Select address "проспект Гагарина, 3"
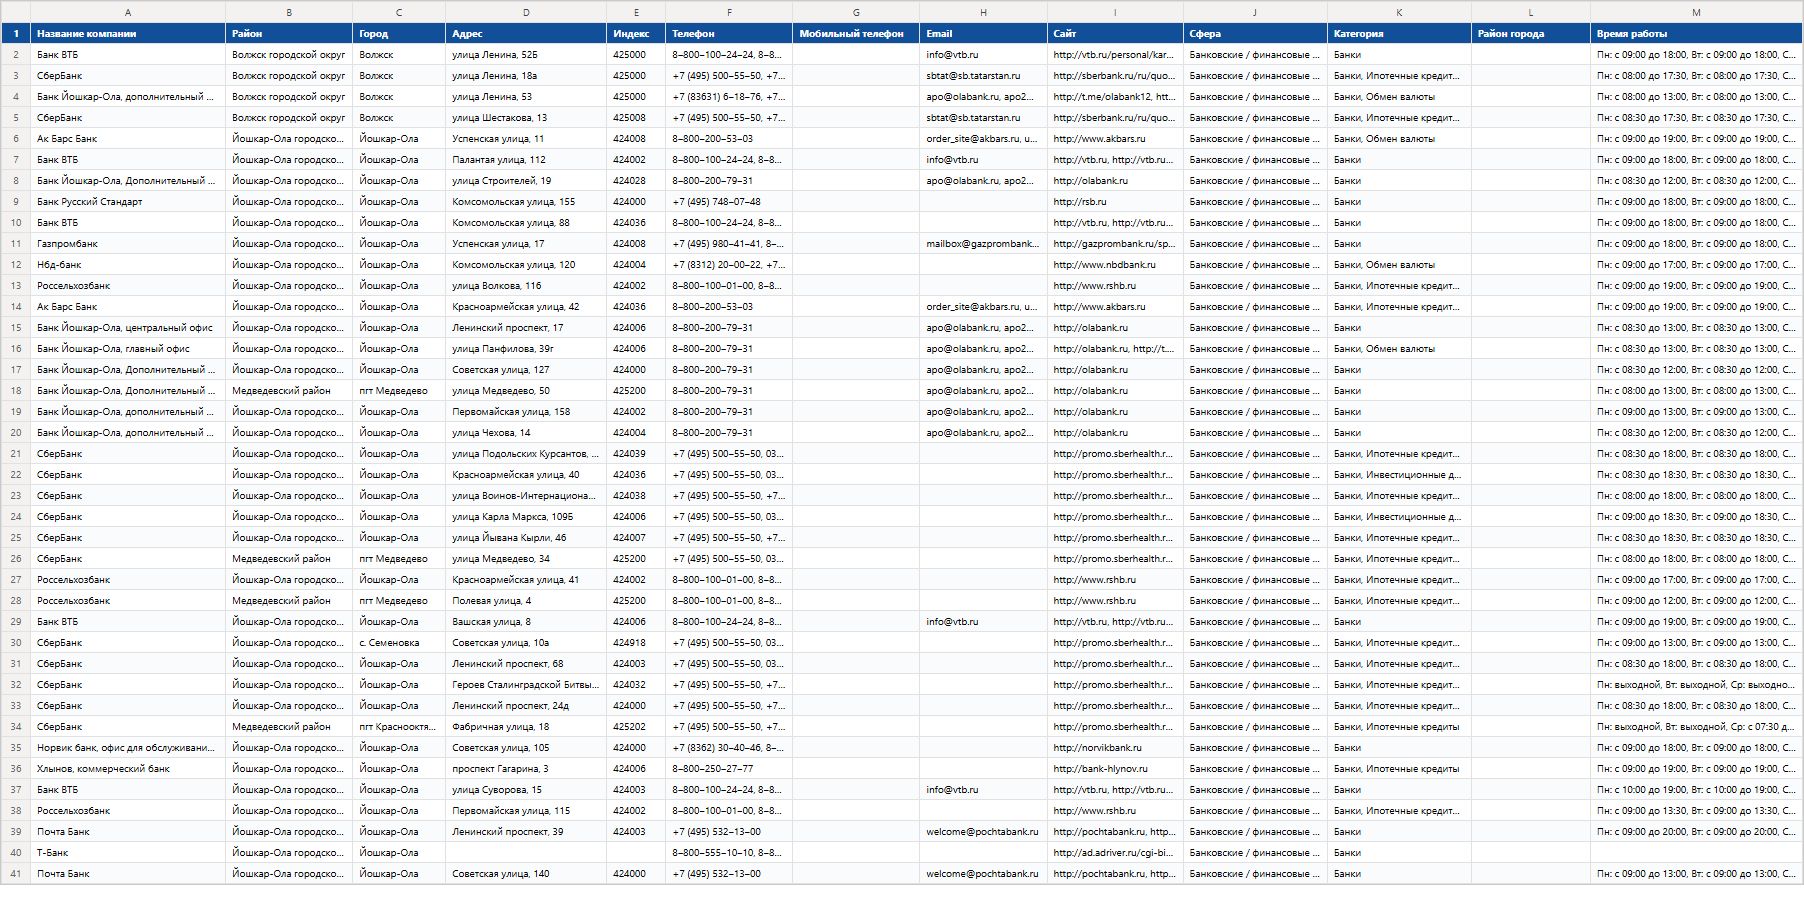This screenshot has height=902, width=1804. click(526, 769)
